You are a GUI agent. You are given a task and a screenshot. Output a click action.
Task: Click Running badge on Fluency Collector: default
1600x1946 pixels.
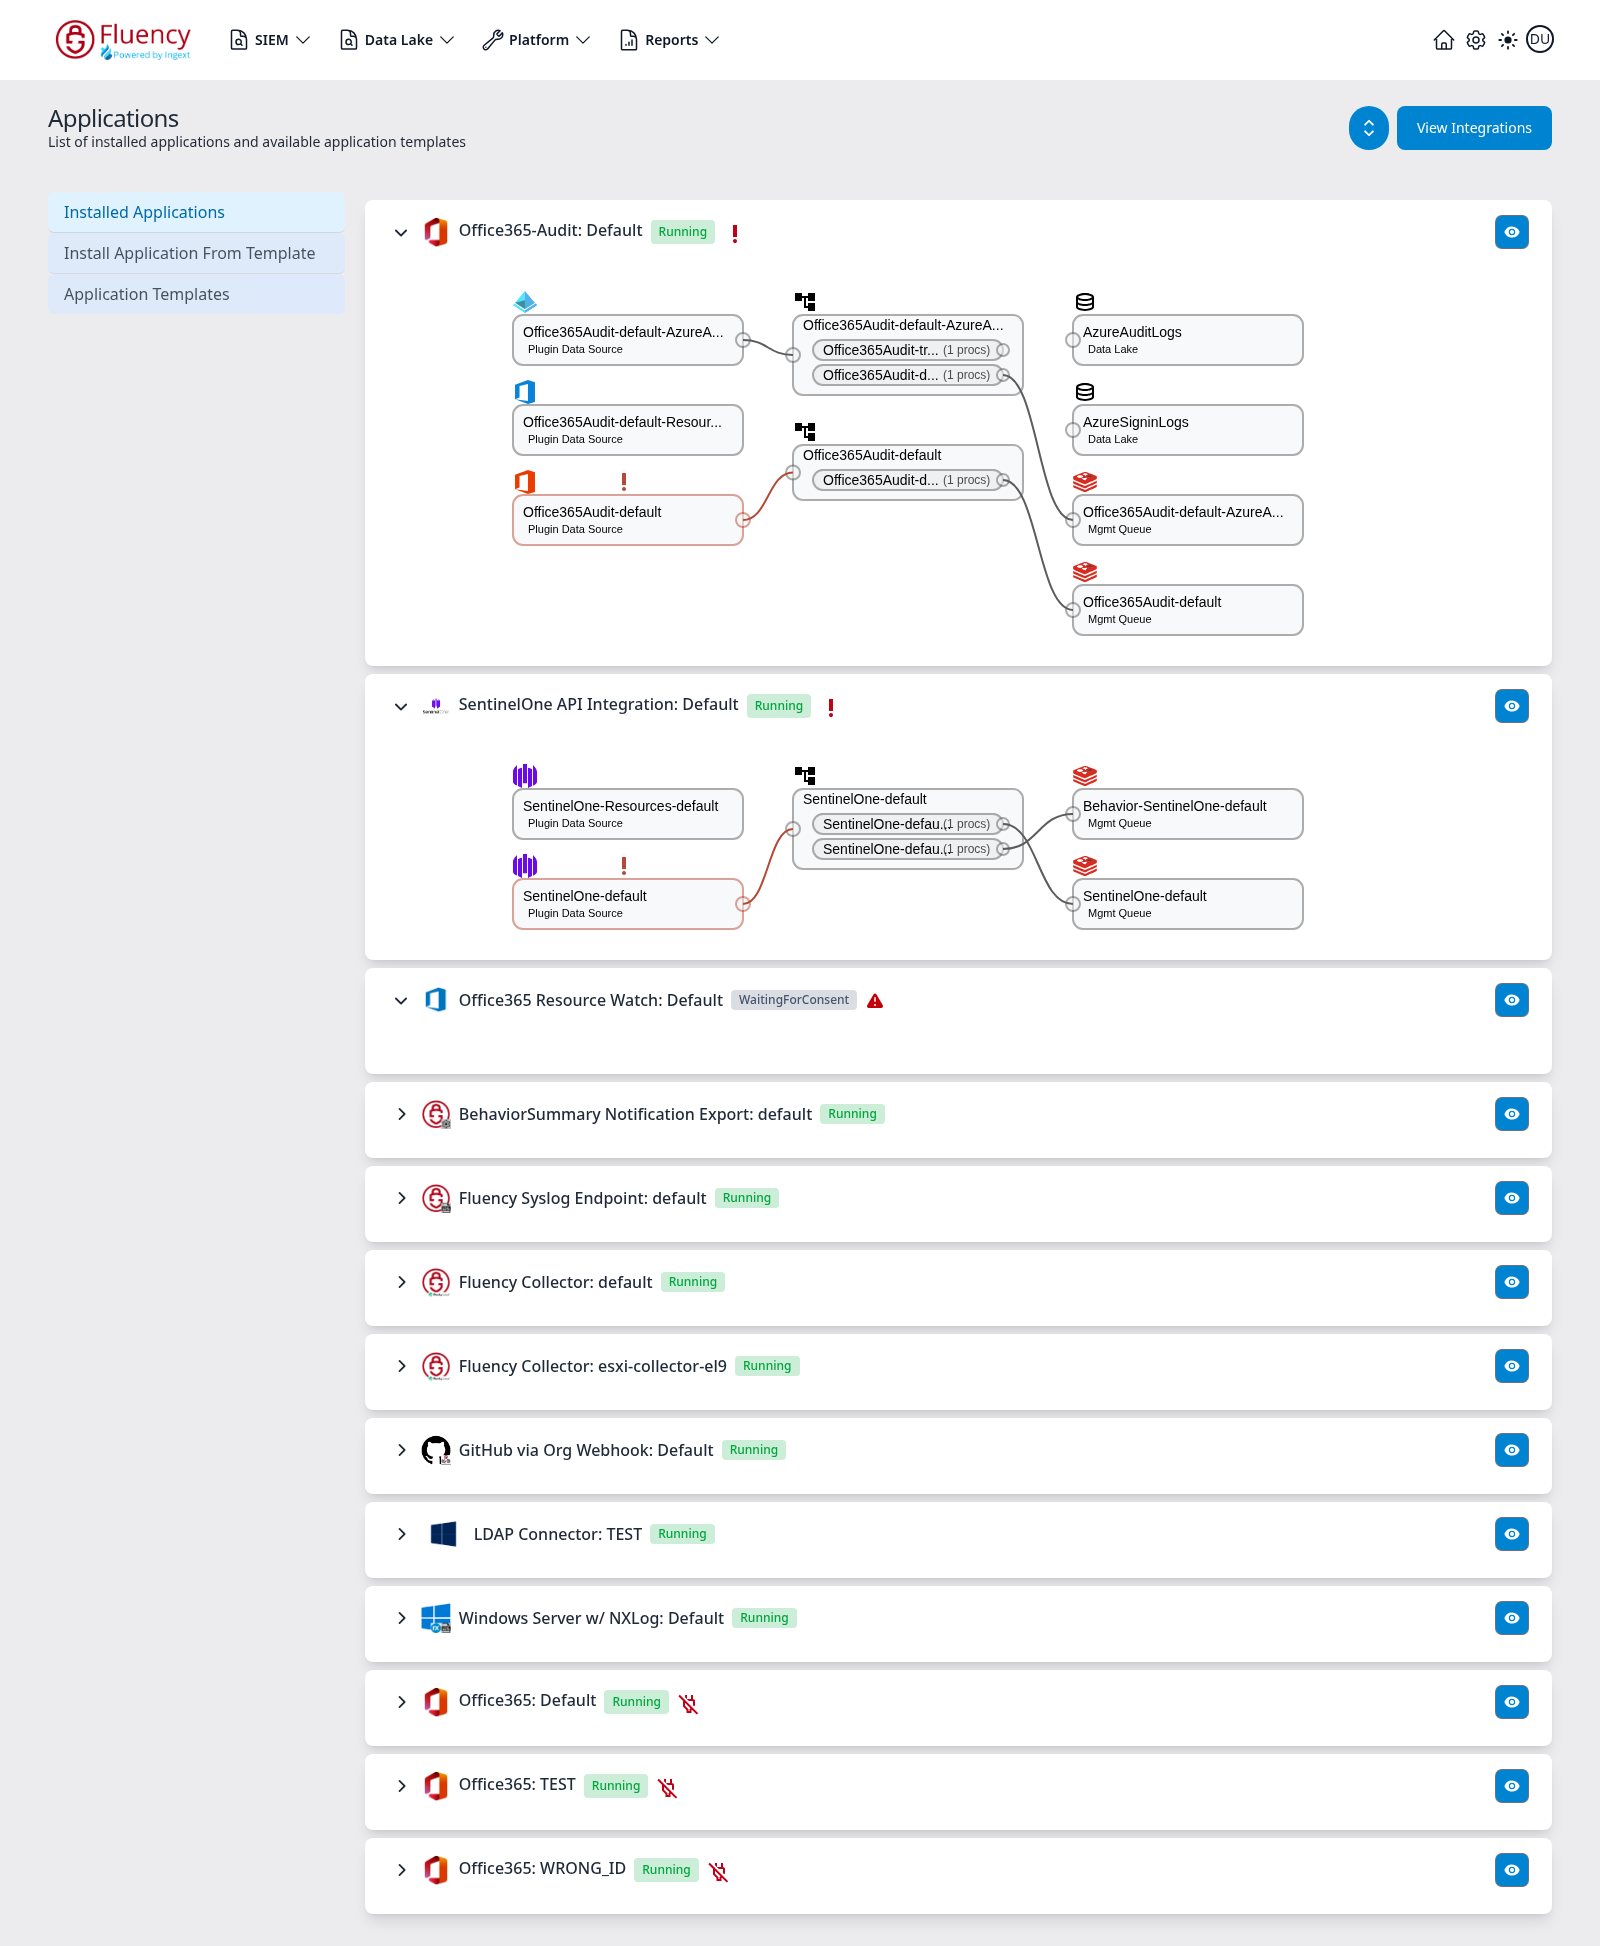(x=693, y=1282)
